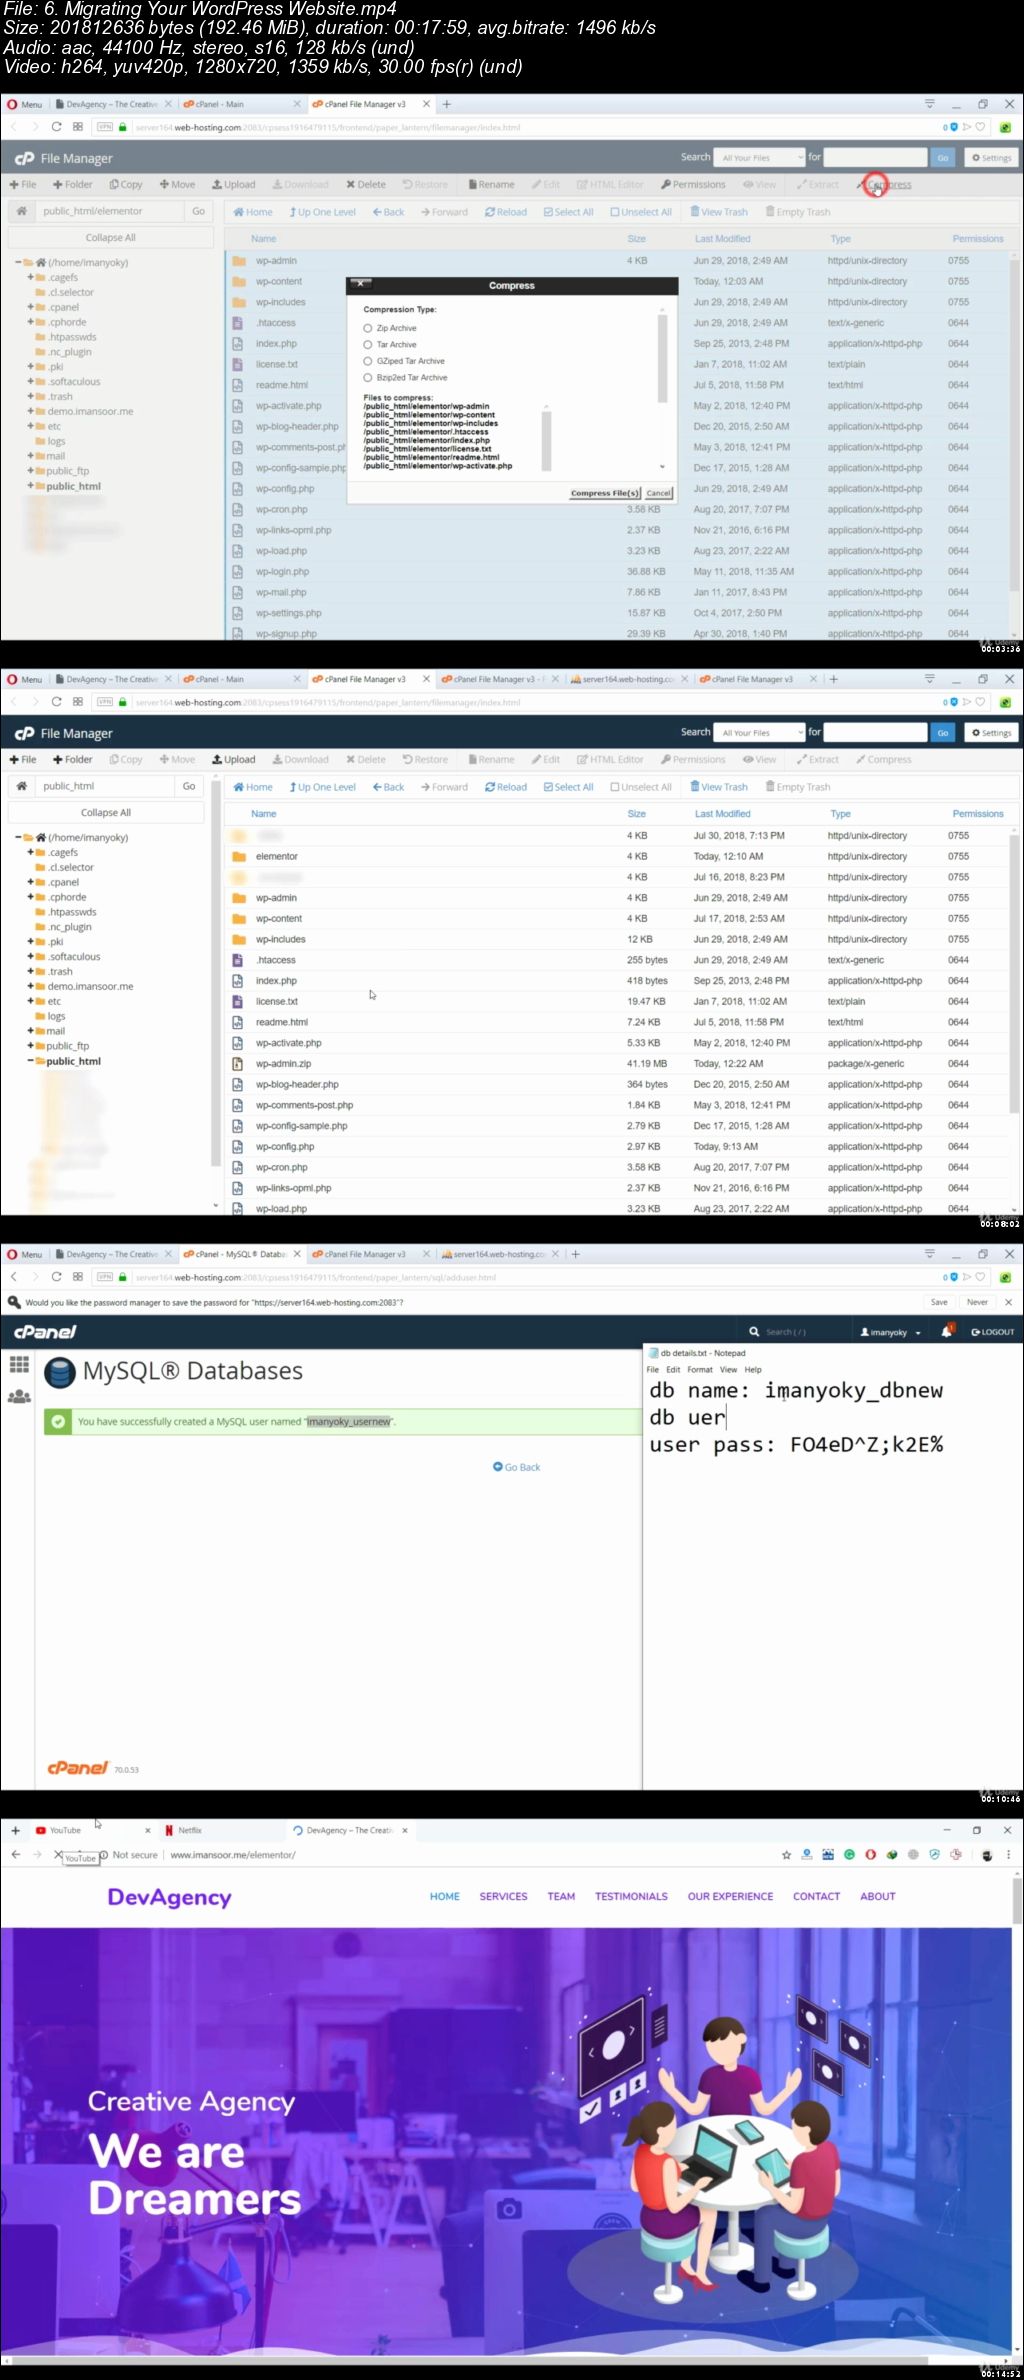This screenshot has width=1024, height=2380.
Task: Select the Zip Archive compression type
Action: coord(368,328)
